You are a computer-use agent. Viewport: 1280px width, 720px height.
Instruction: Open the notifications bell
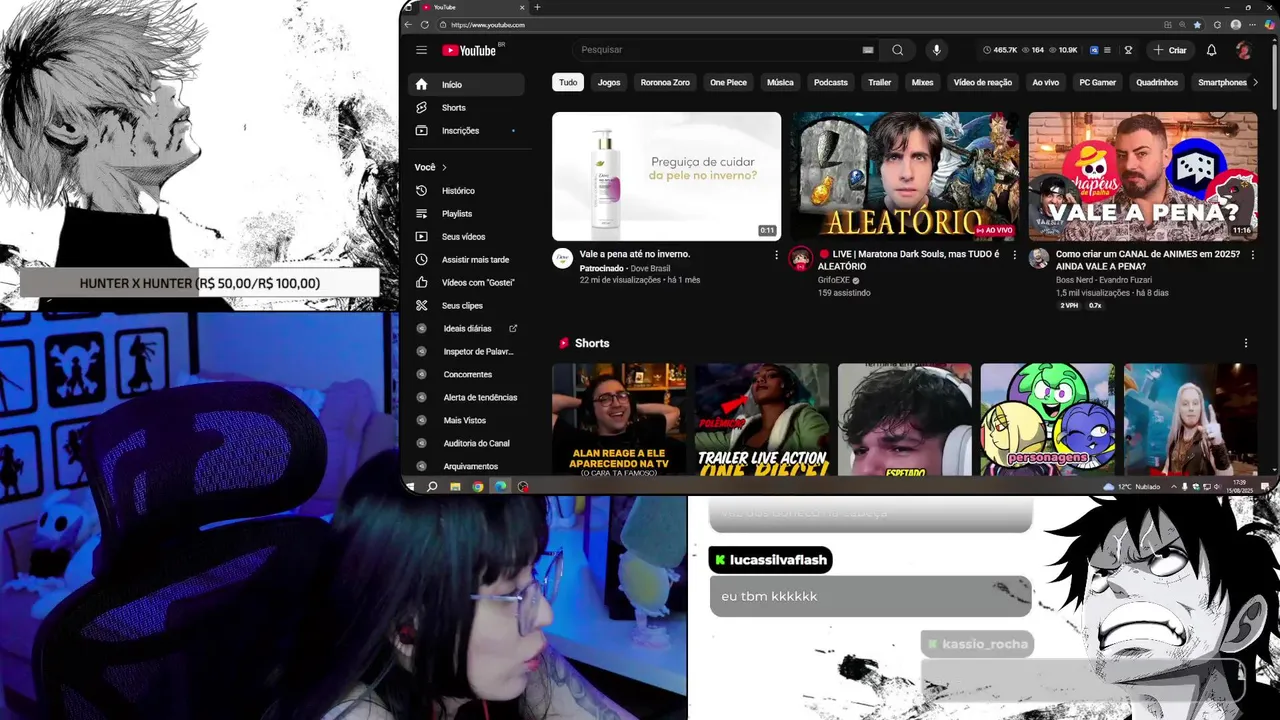point(1211,50)
